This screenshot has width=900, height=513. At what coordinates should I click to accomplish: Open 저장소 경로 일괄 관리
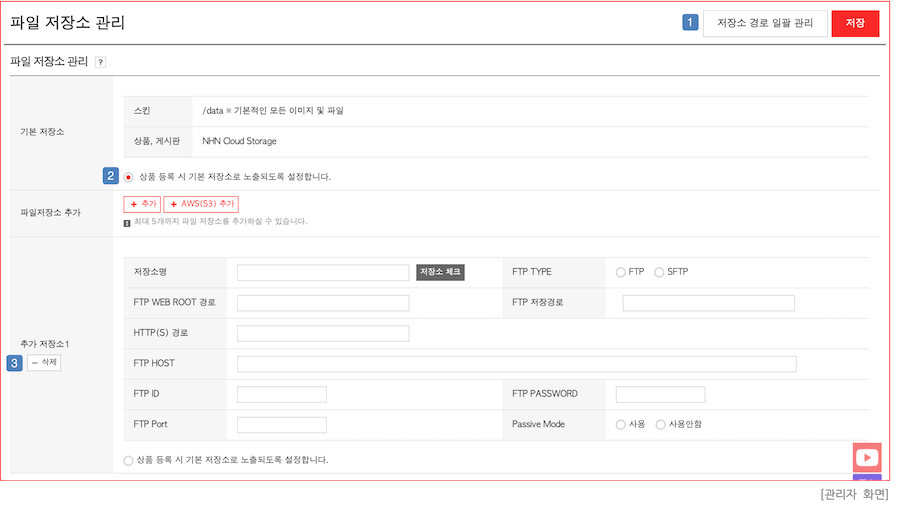pos(765,23)
